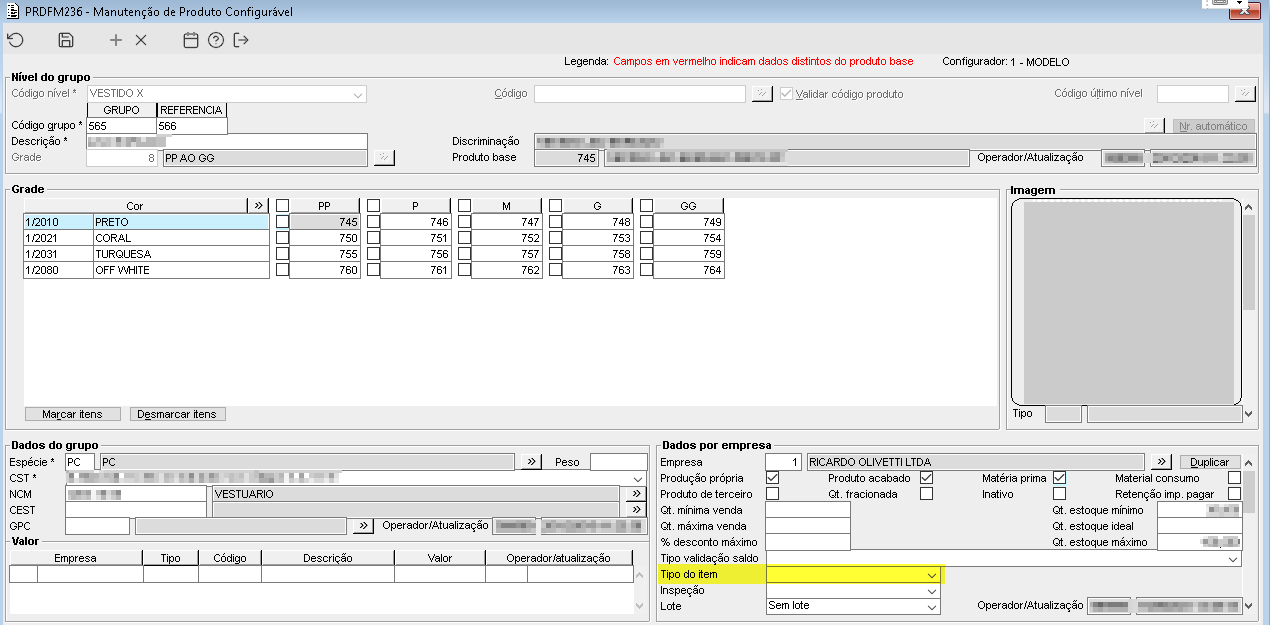Click scroll-down arrow in Dados por empresa
Viewport: 1270px width, 625px height.
pyautogui.click(x=1249, y=605)
